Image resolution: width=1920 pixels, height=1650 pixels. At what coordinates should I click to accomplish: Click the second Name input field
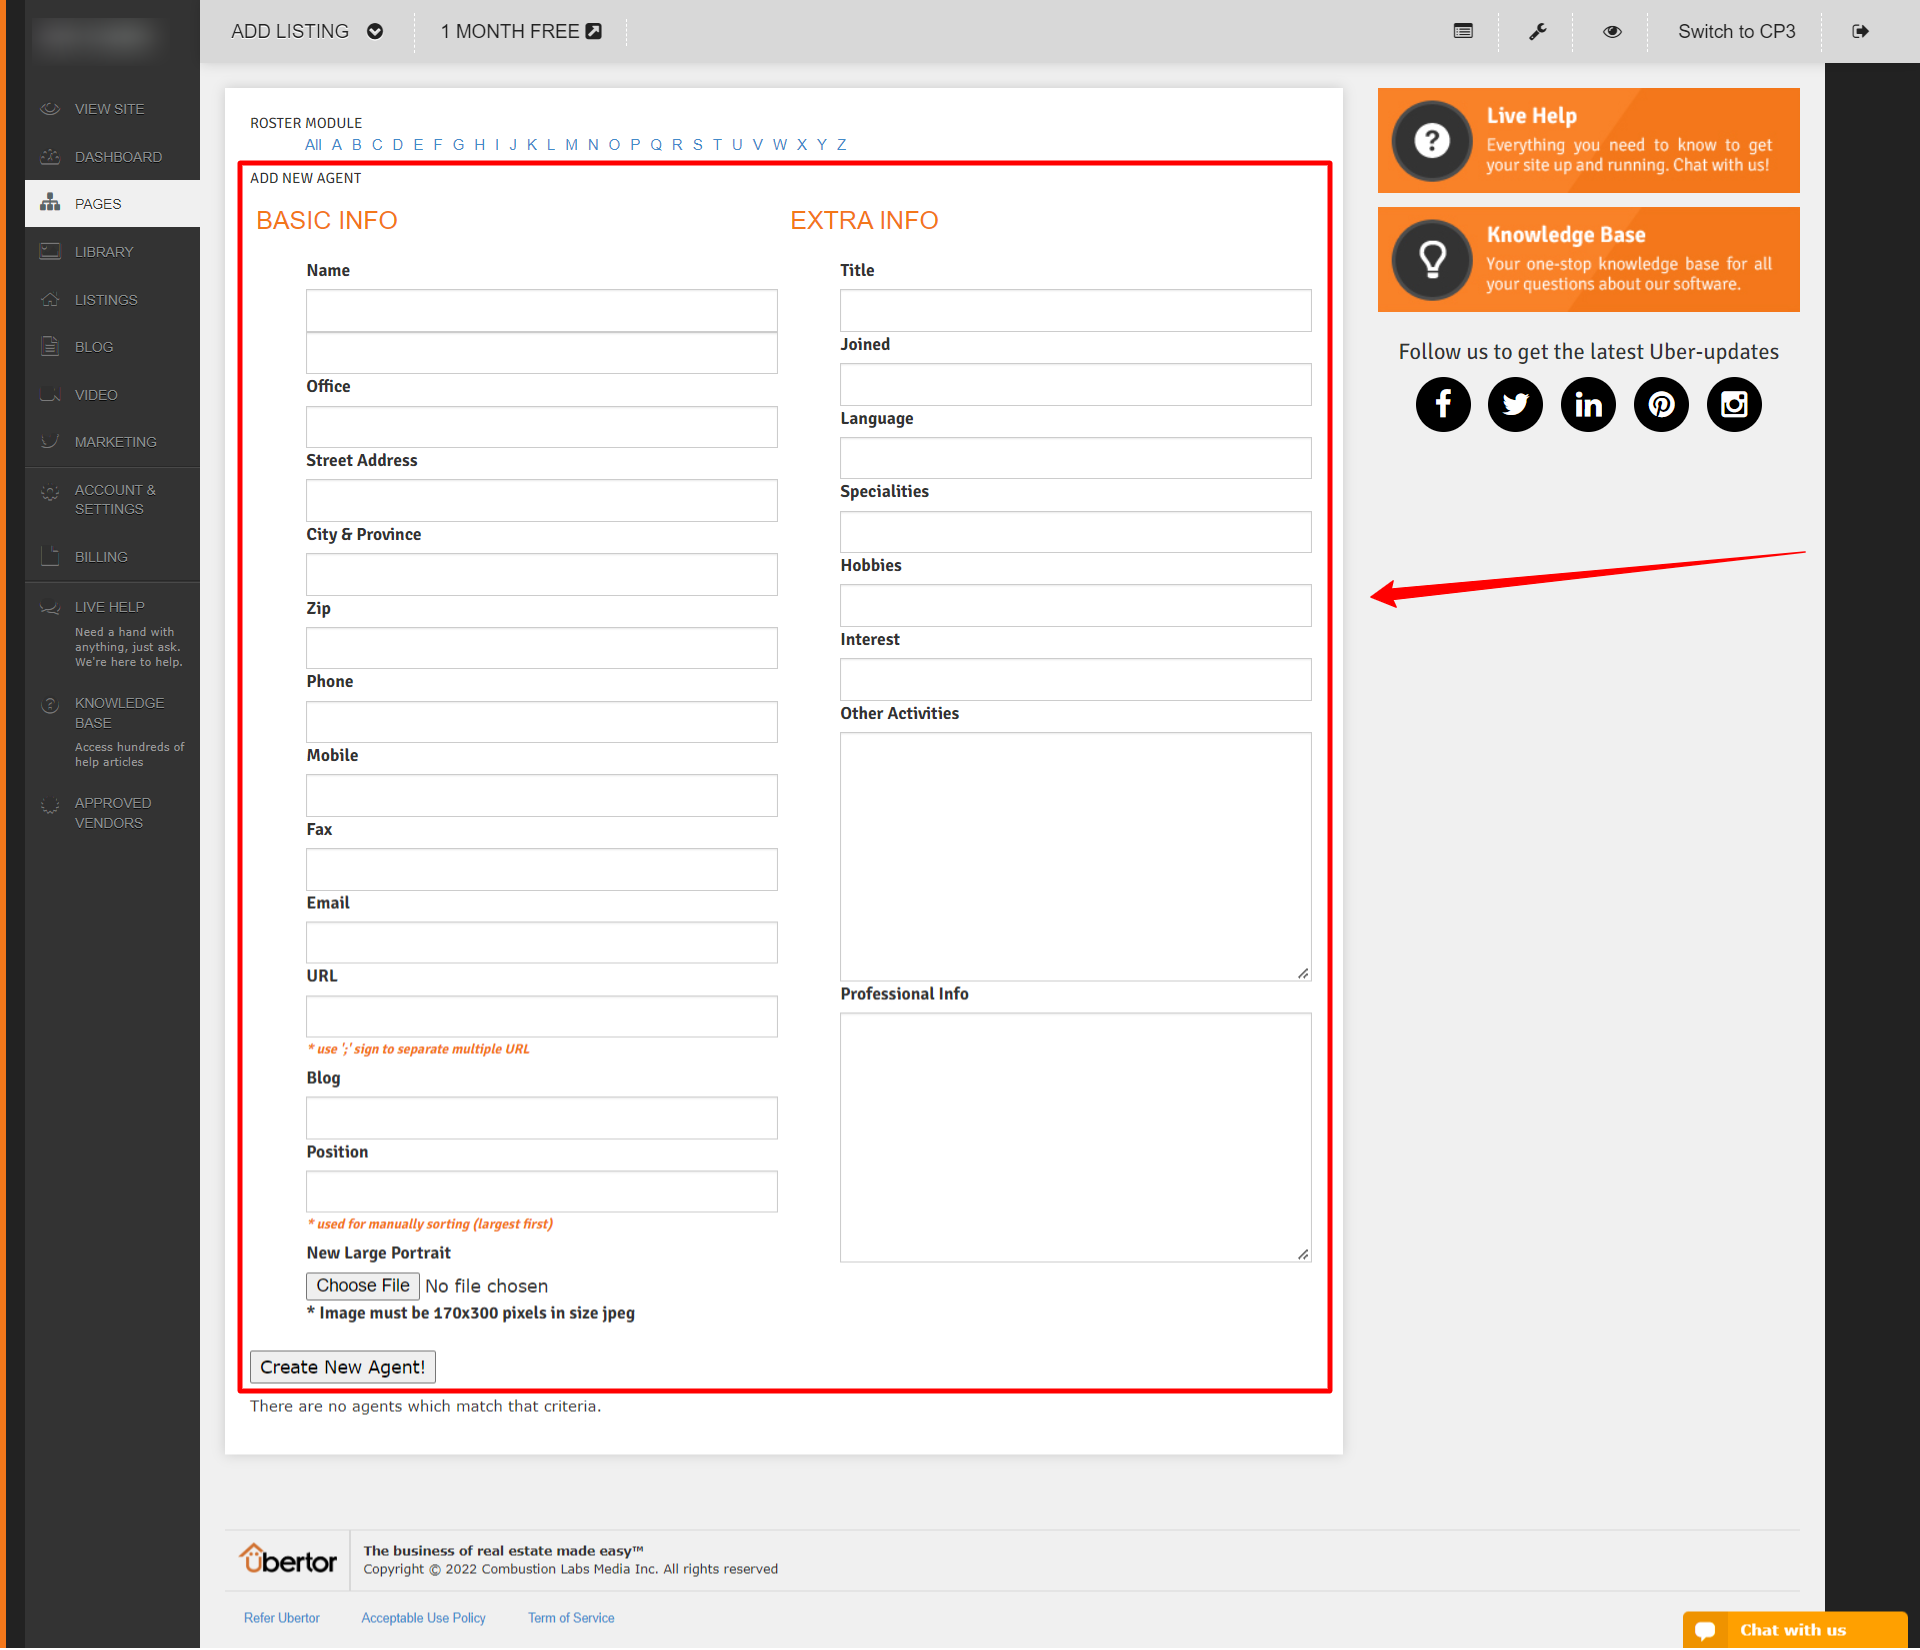(x=542, y=353)
